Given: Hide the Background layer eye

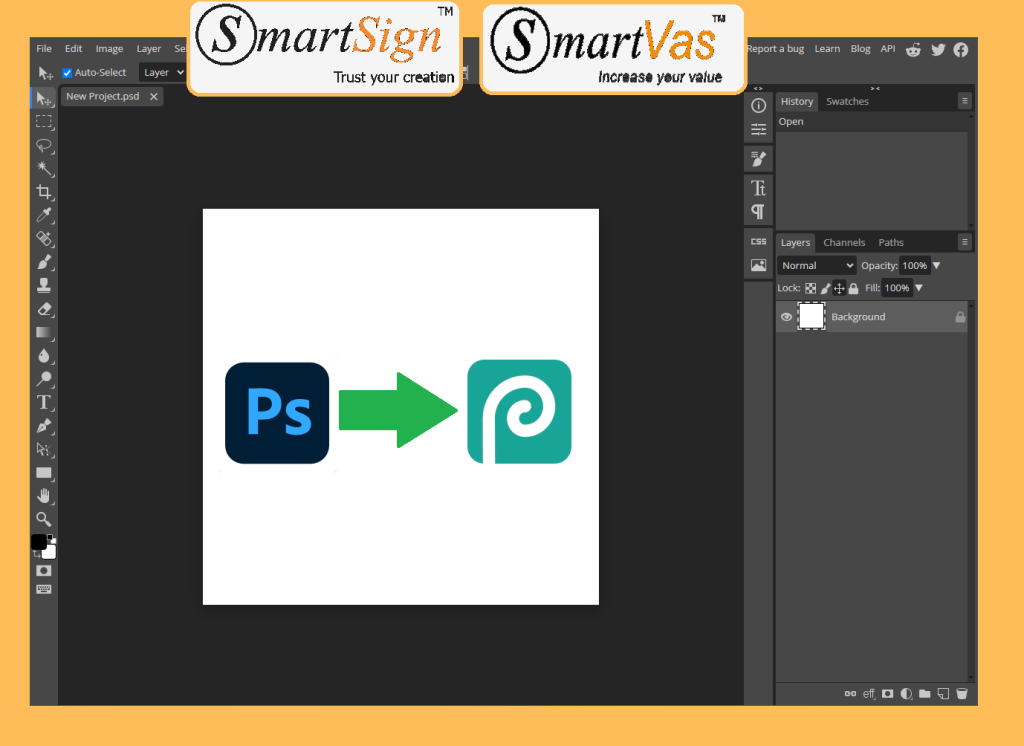Looking at the screenshot, I should pyautogui.click(x=786, y=317).
